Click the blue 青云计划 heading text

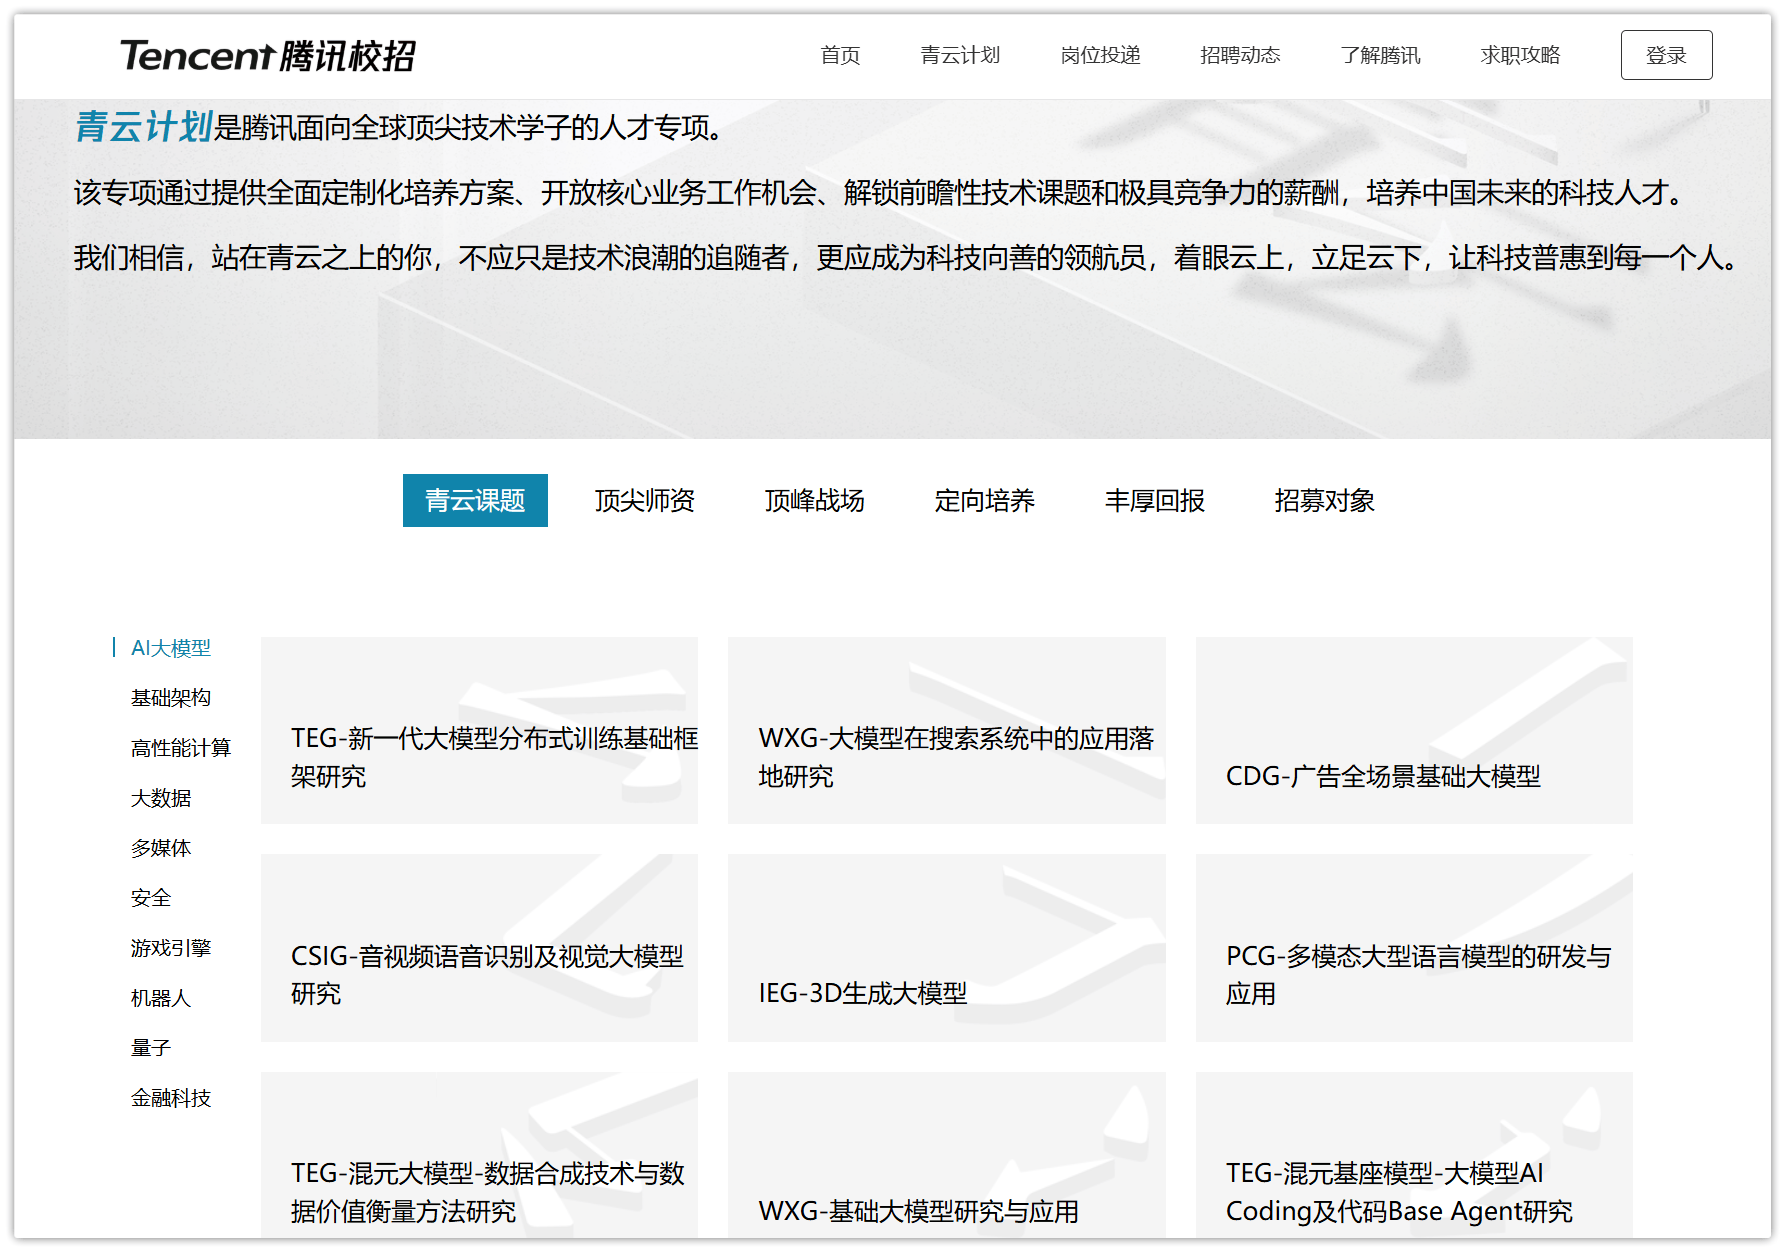[143, 127]
